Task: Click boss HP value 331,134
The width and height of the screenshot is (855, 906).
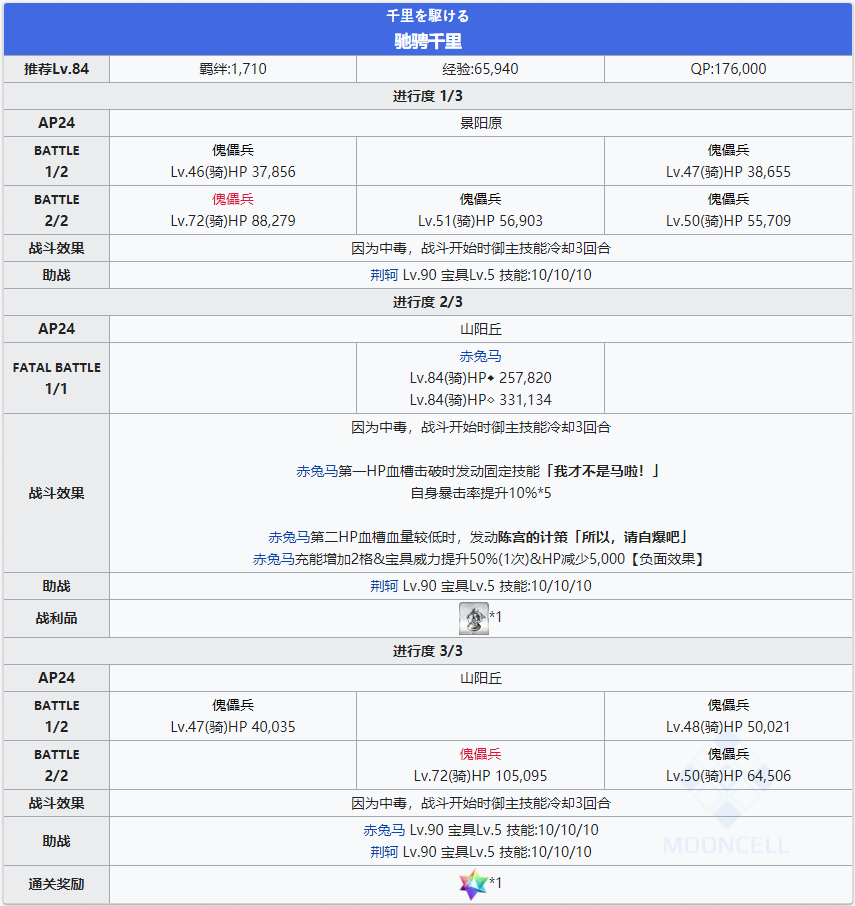Action: 525,400
